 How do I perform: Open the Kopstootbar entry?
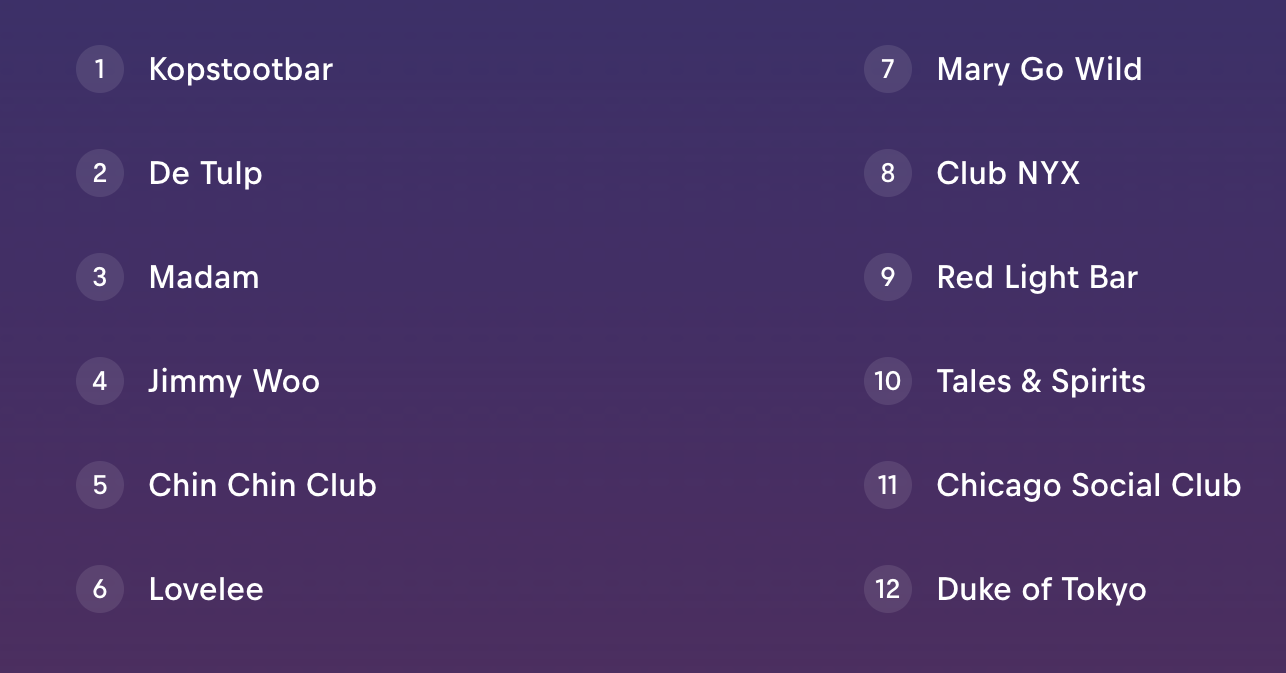pos(241,70)
